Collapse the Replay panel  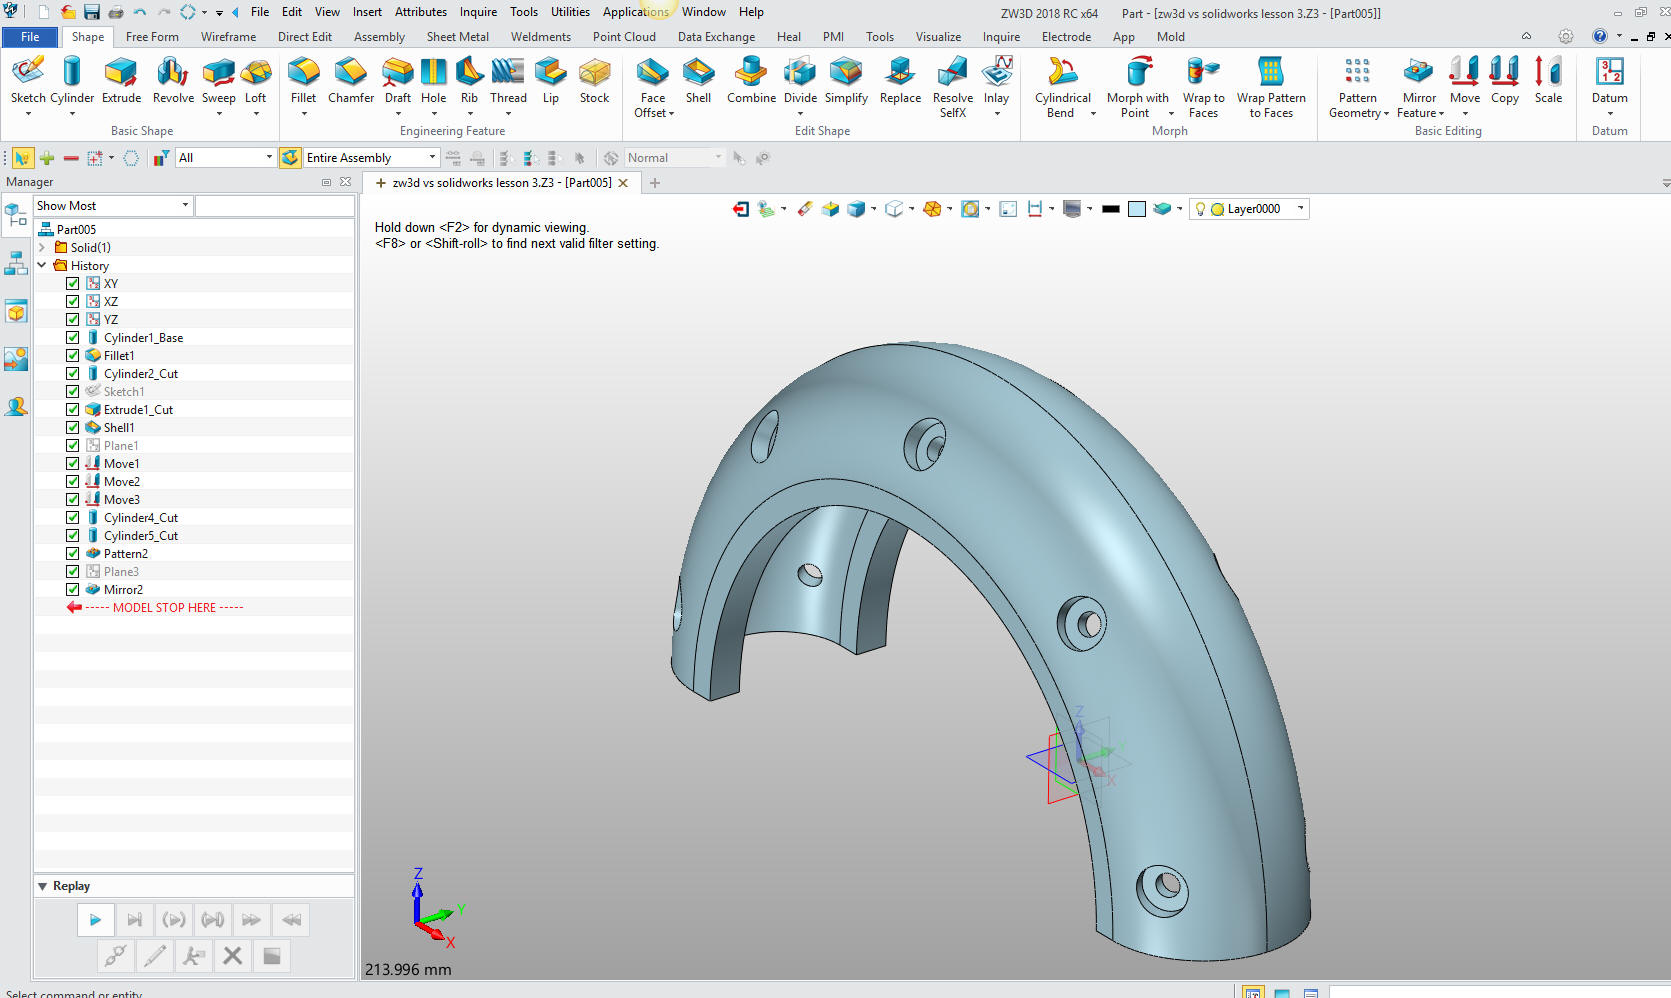pyautogui.click(x=43, y=886)
